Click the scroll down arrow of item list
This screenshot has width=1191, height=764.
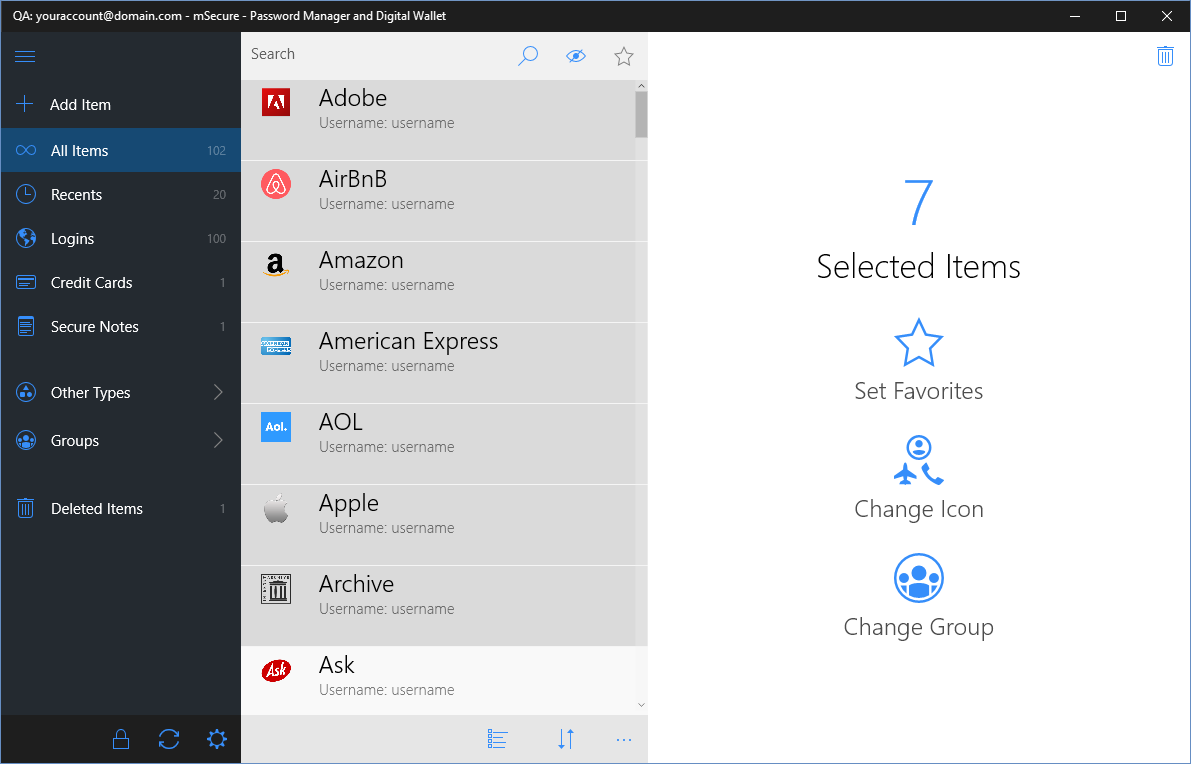tap(641, 705)
